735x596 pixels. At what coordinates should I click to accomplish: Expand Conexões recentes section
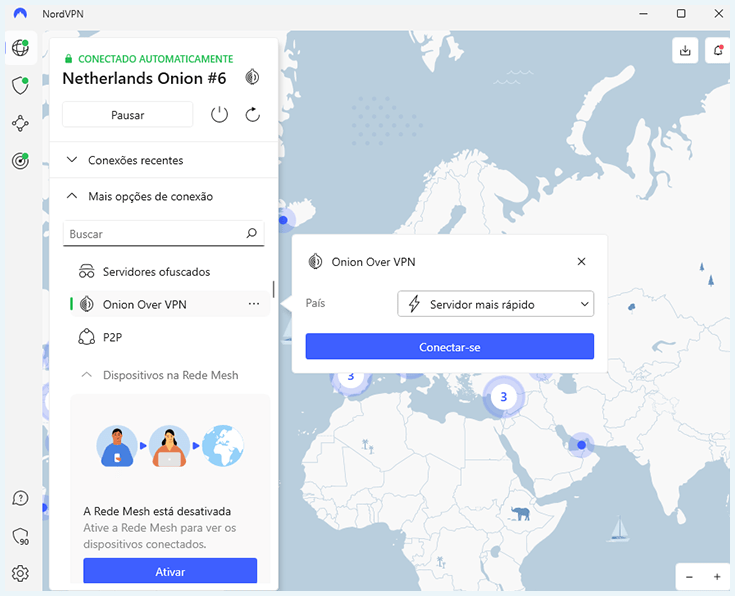click(x=164, y=160)
